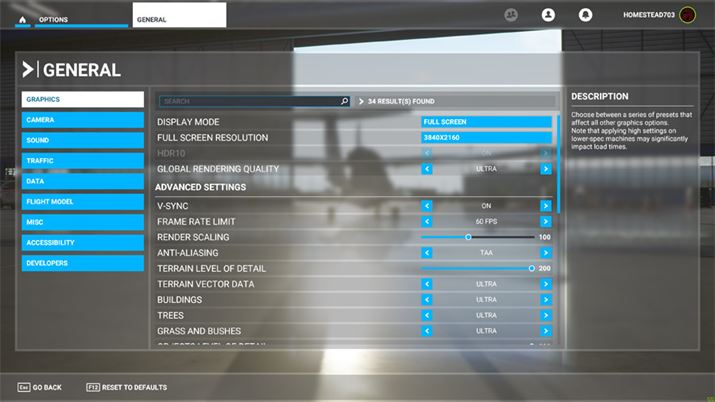Select the Camera settings category
This screenshot has width=715, height=402.
[x=83, y=120]
